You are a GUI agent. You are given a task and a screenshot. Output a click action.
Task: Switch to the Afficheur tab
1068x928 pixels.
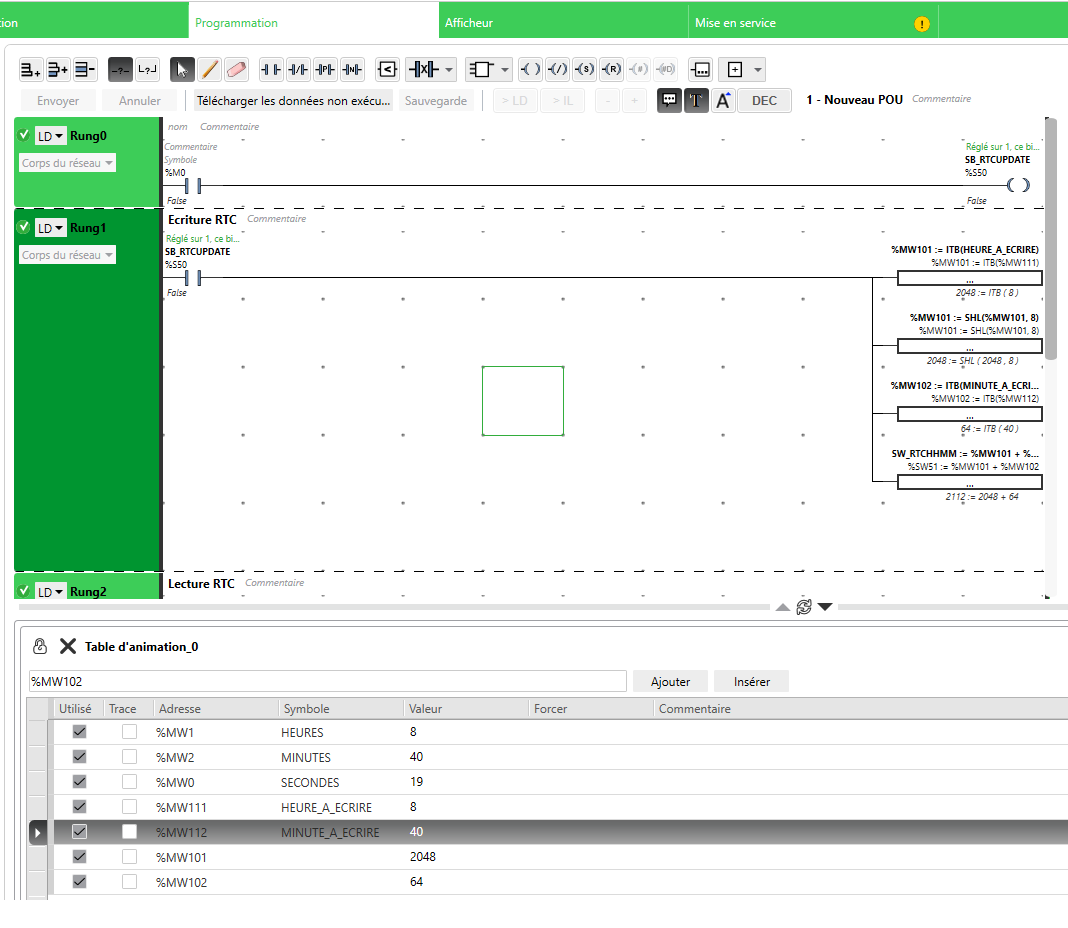(563, 22)
